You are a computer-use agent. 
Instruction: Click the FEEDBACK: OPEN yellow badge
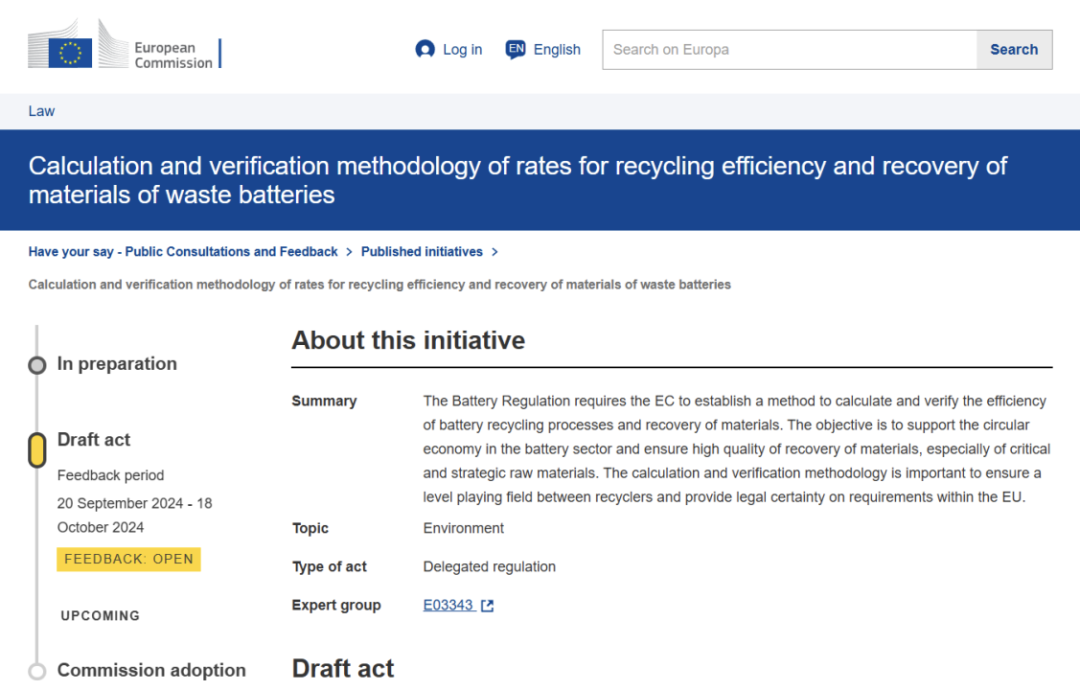[129, 559]
